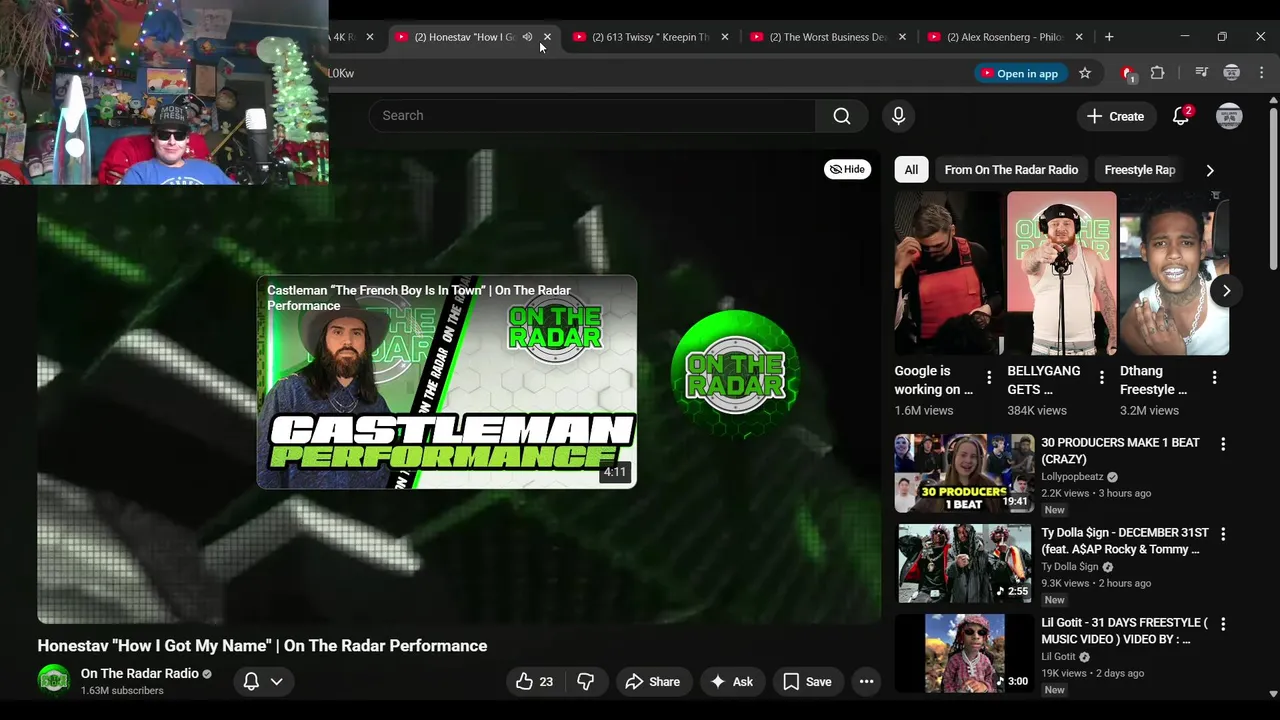The width and height of the screenshot is (1280, 720).
Task: Toggle channel notification bell for On The Radar
Action: click(251, 682)
